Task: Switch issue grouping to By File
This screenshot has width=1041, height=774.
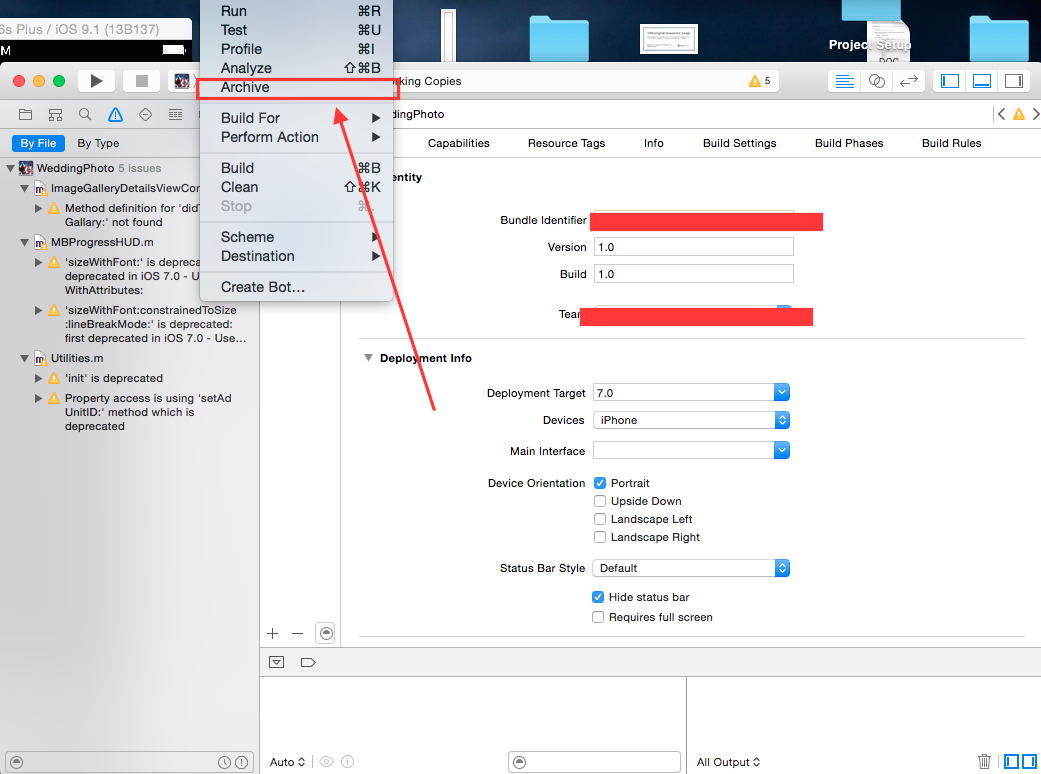Action: [39, 143]
